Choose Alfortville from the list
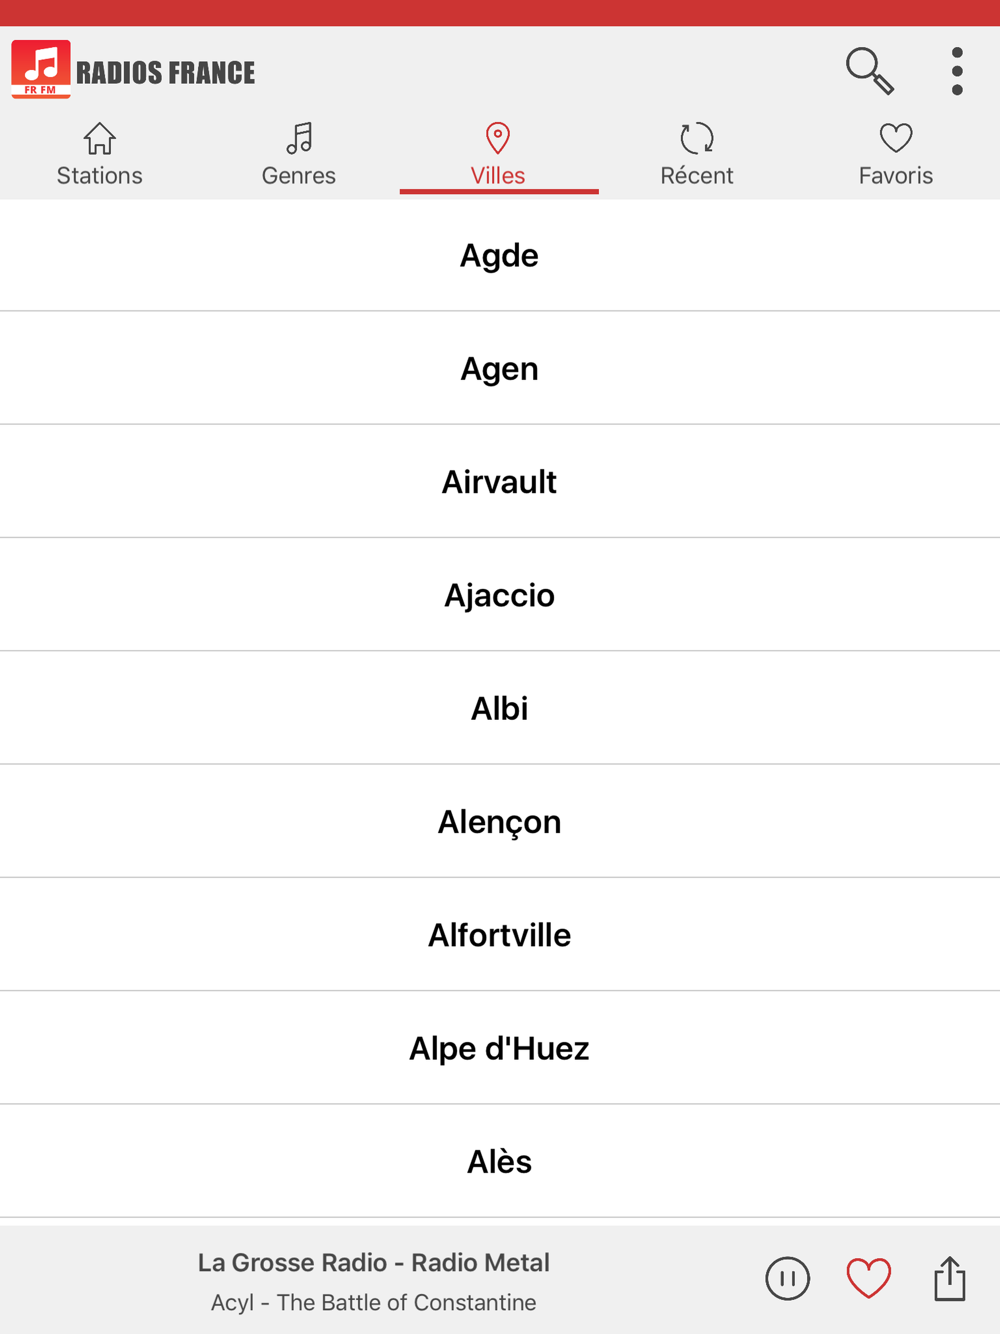The width and height of the screenshot is (1000, 1334). (499, 935)
